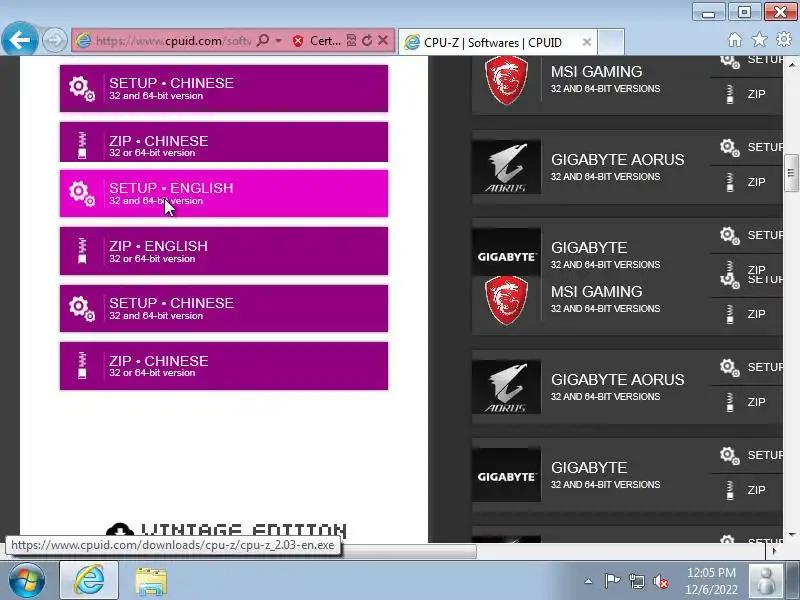800x600 pixels.
Task: Click the lower GIGABYTE AORUS title text
Action: point(617,380)
